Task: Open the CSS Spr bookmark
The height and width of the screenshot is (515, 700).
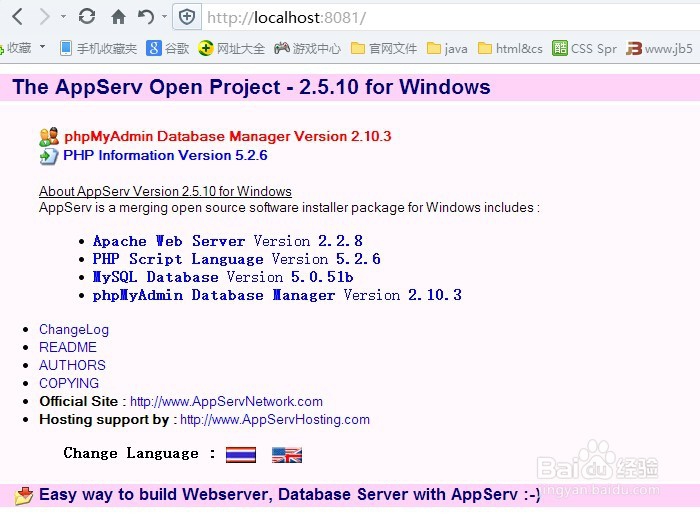Action: click(x=584, y=48)
